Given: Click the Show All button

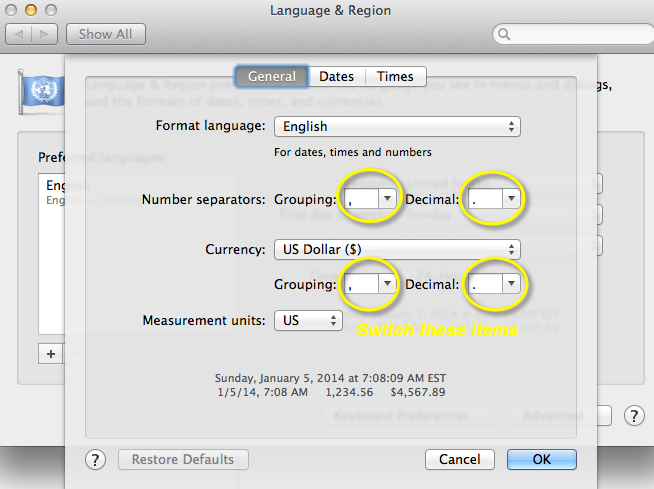Looking at the screenshot, I should coord(106,34).
